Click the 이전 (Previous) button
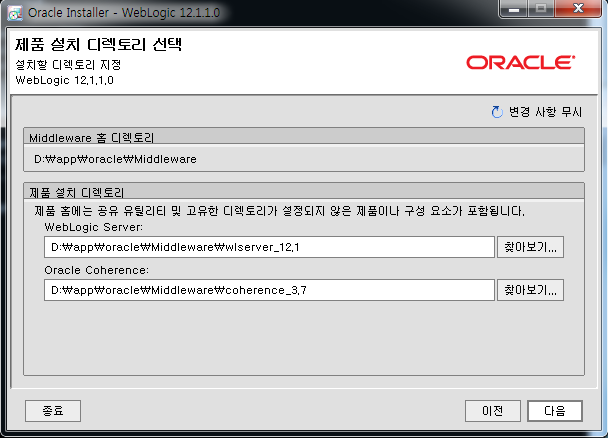This screenshot has width=608, height=438. [x=492, y=411]
